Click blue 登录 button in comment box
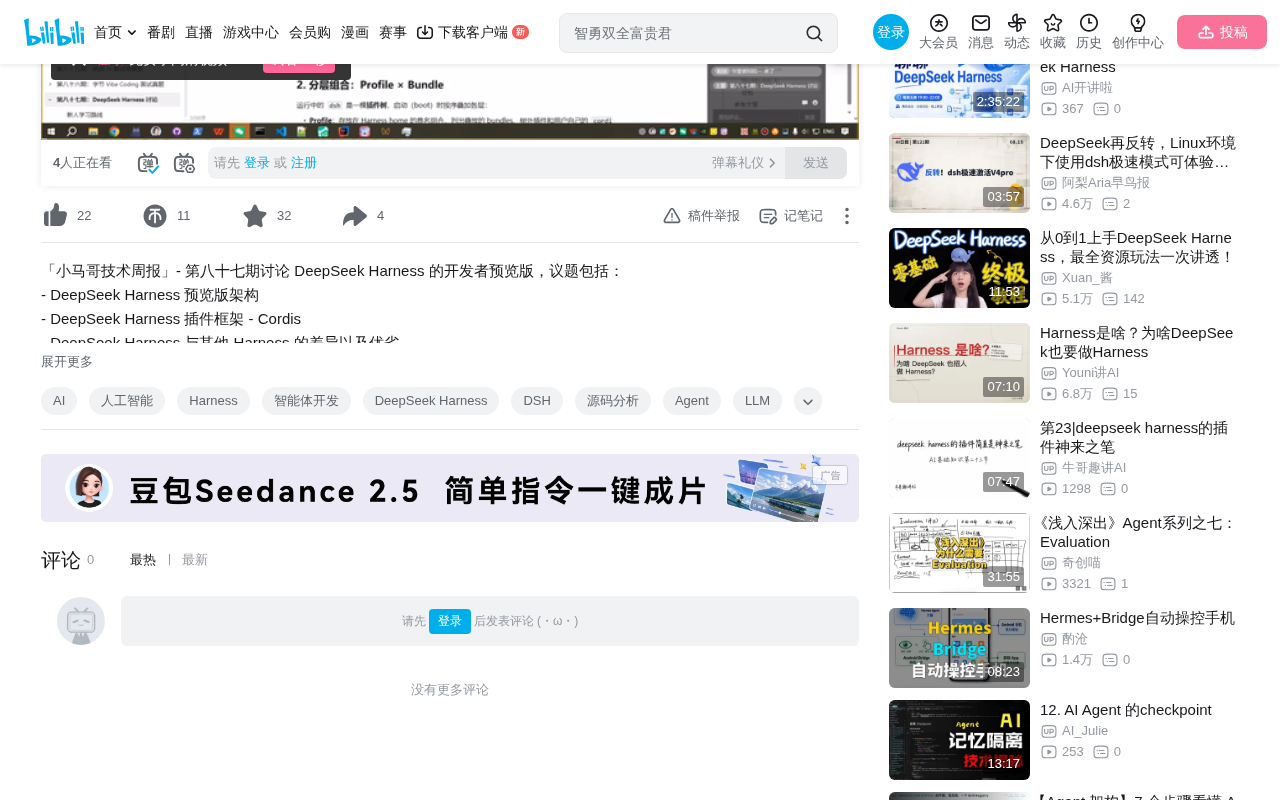The image size is (1280, 800). click(x=450, y=621)
